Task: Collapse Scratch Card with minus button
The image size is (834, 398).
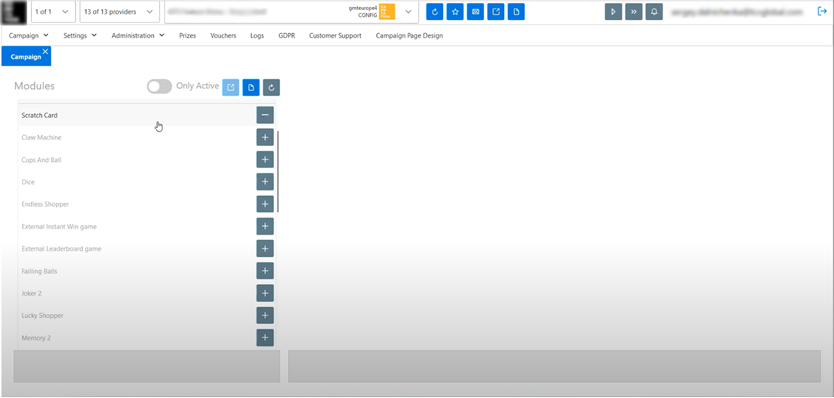Action: (265, 115)
